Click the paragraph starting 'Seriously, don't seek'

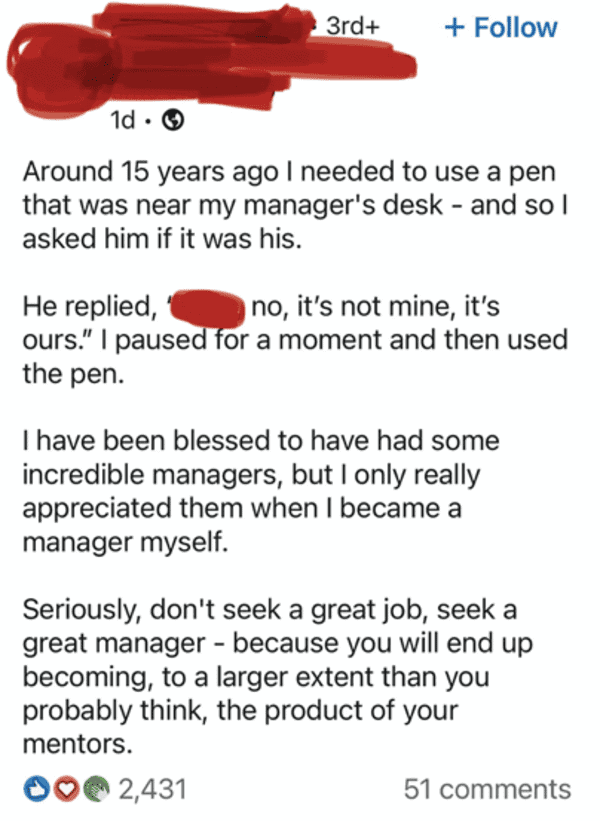[x=277, y=676]
